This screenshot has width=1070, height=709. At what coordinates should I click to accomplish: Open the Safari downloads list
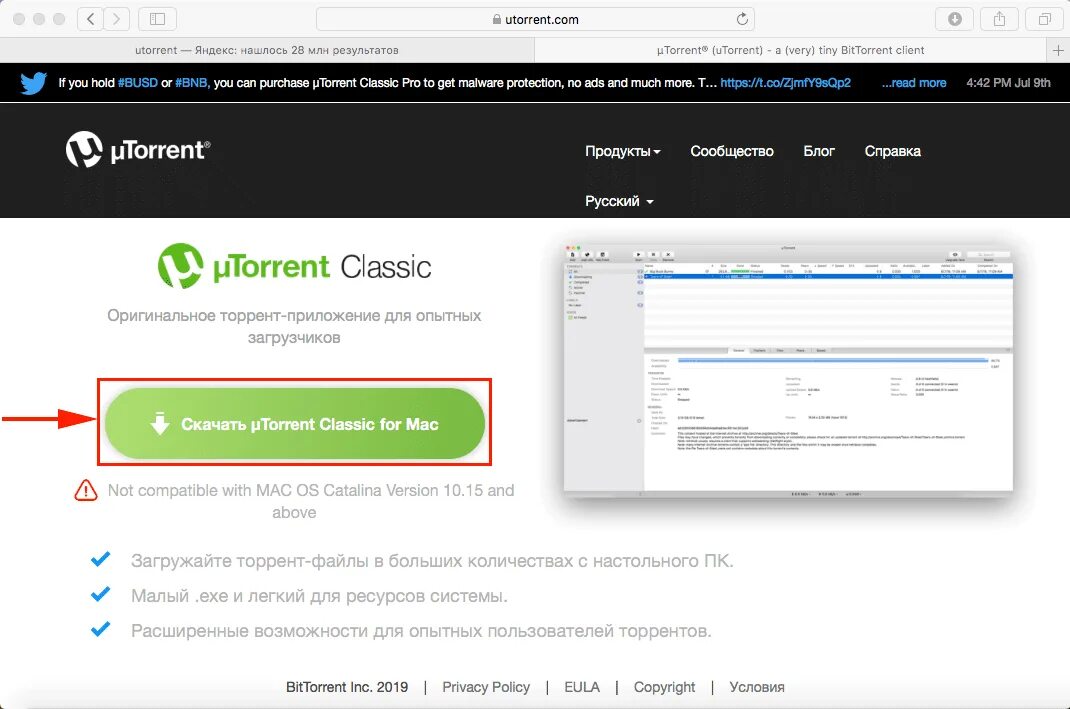[x=955, y=19]
